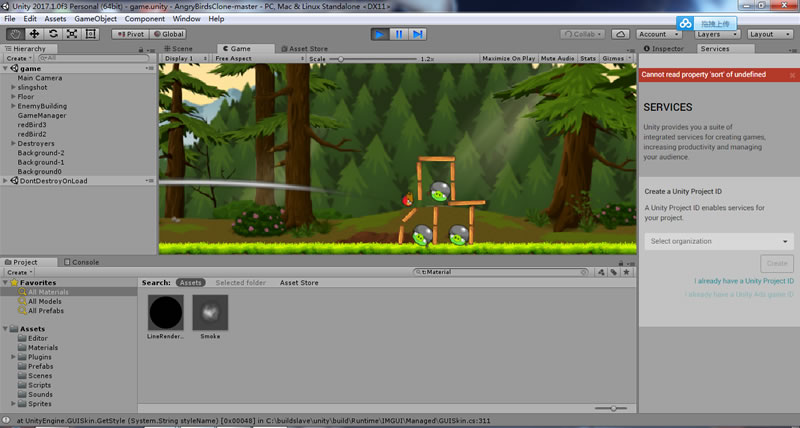Screen dimensions: 800x428
Task: Open the Collab button
Action: (x=583, y=34)
